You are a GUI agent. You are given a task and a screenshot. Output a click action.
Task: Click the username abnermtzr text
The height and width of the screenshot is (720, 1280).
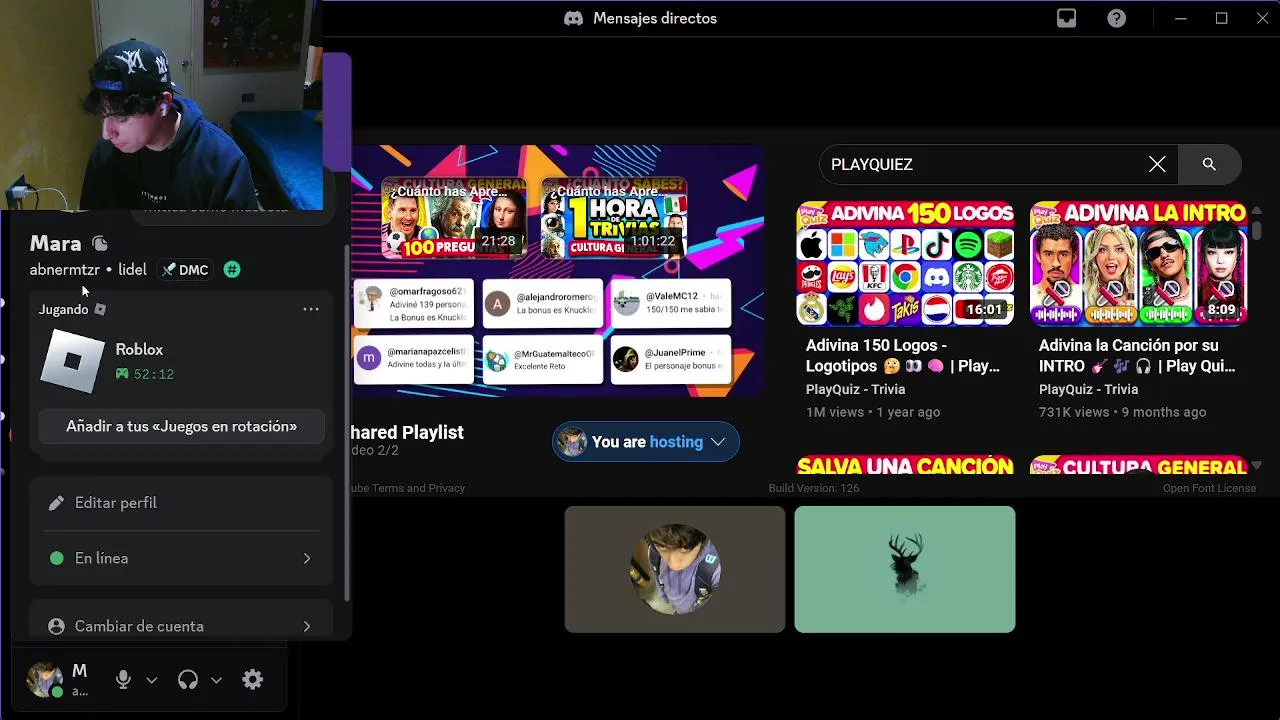point(65,270)
